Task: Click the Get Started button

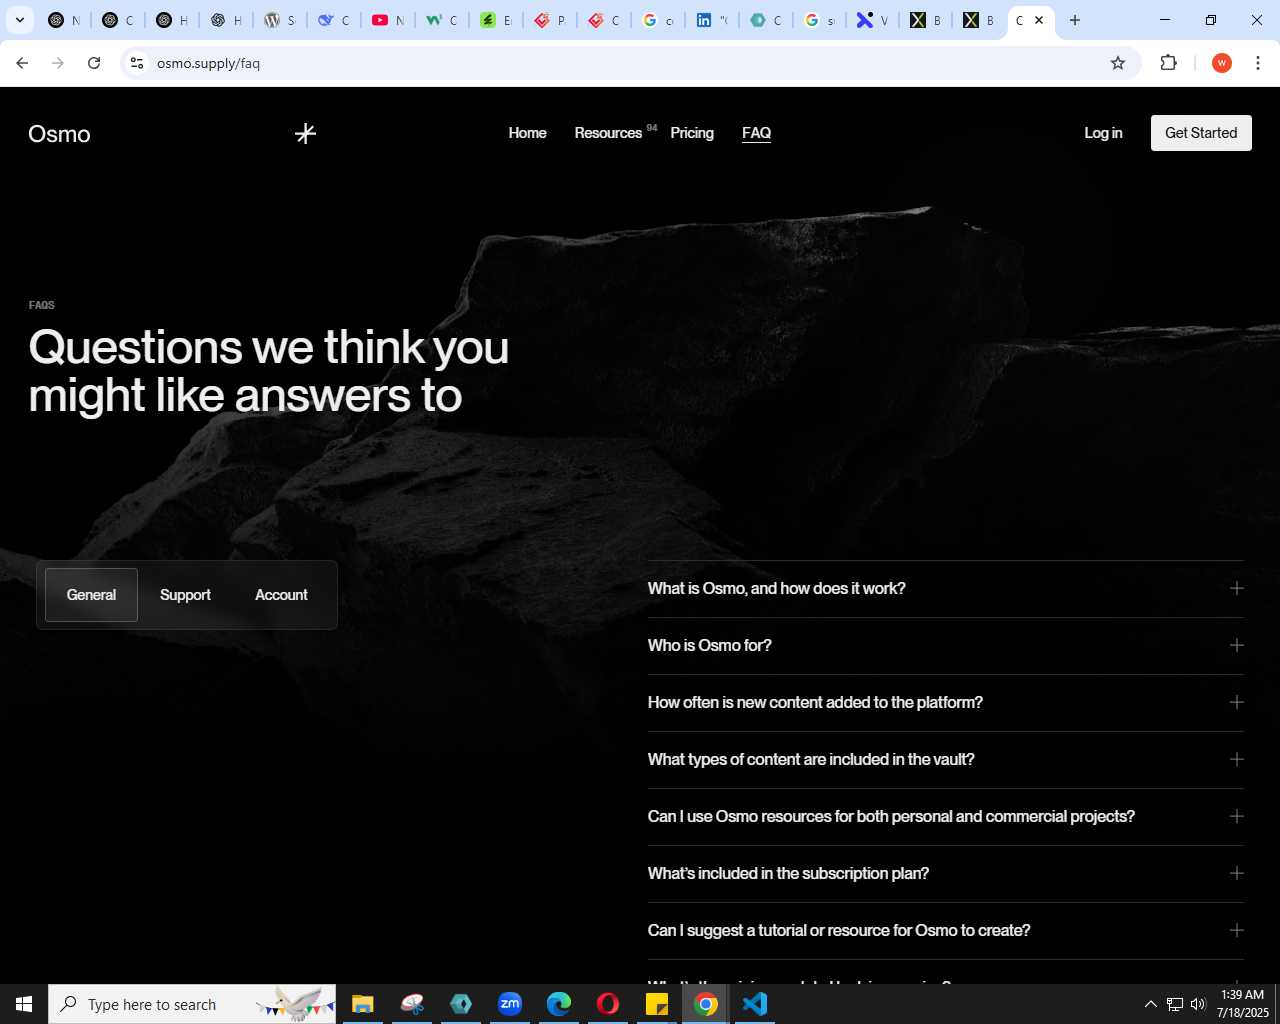Action: click(1201, 133)
